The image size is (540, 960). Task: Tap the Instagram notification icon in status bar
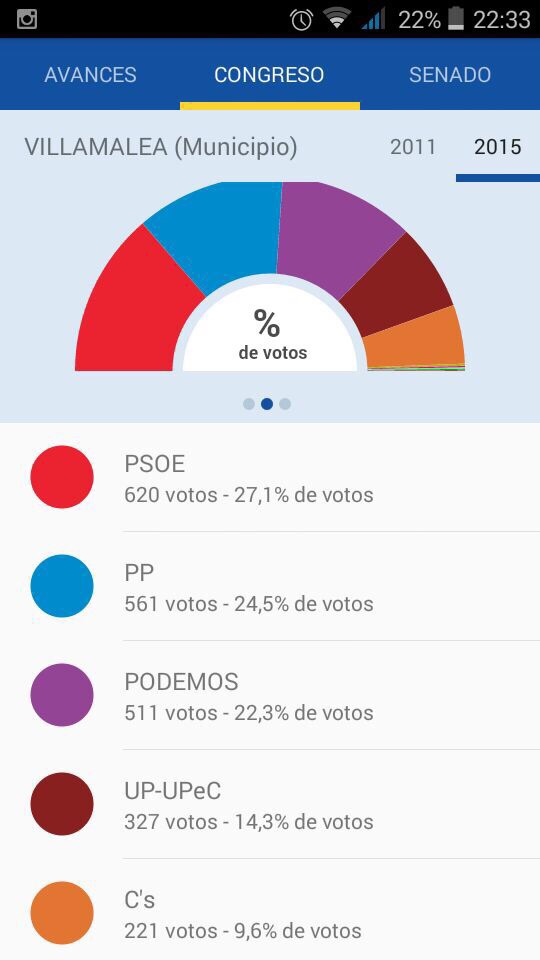[x=26, y=19]
